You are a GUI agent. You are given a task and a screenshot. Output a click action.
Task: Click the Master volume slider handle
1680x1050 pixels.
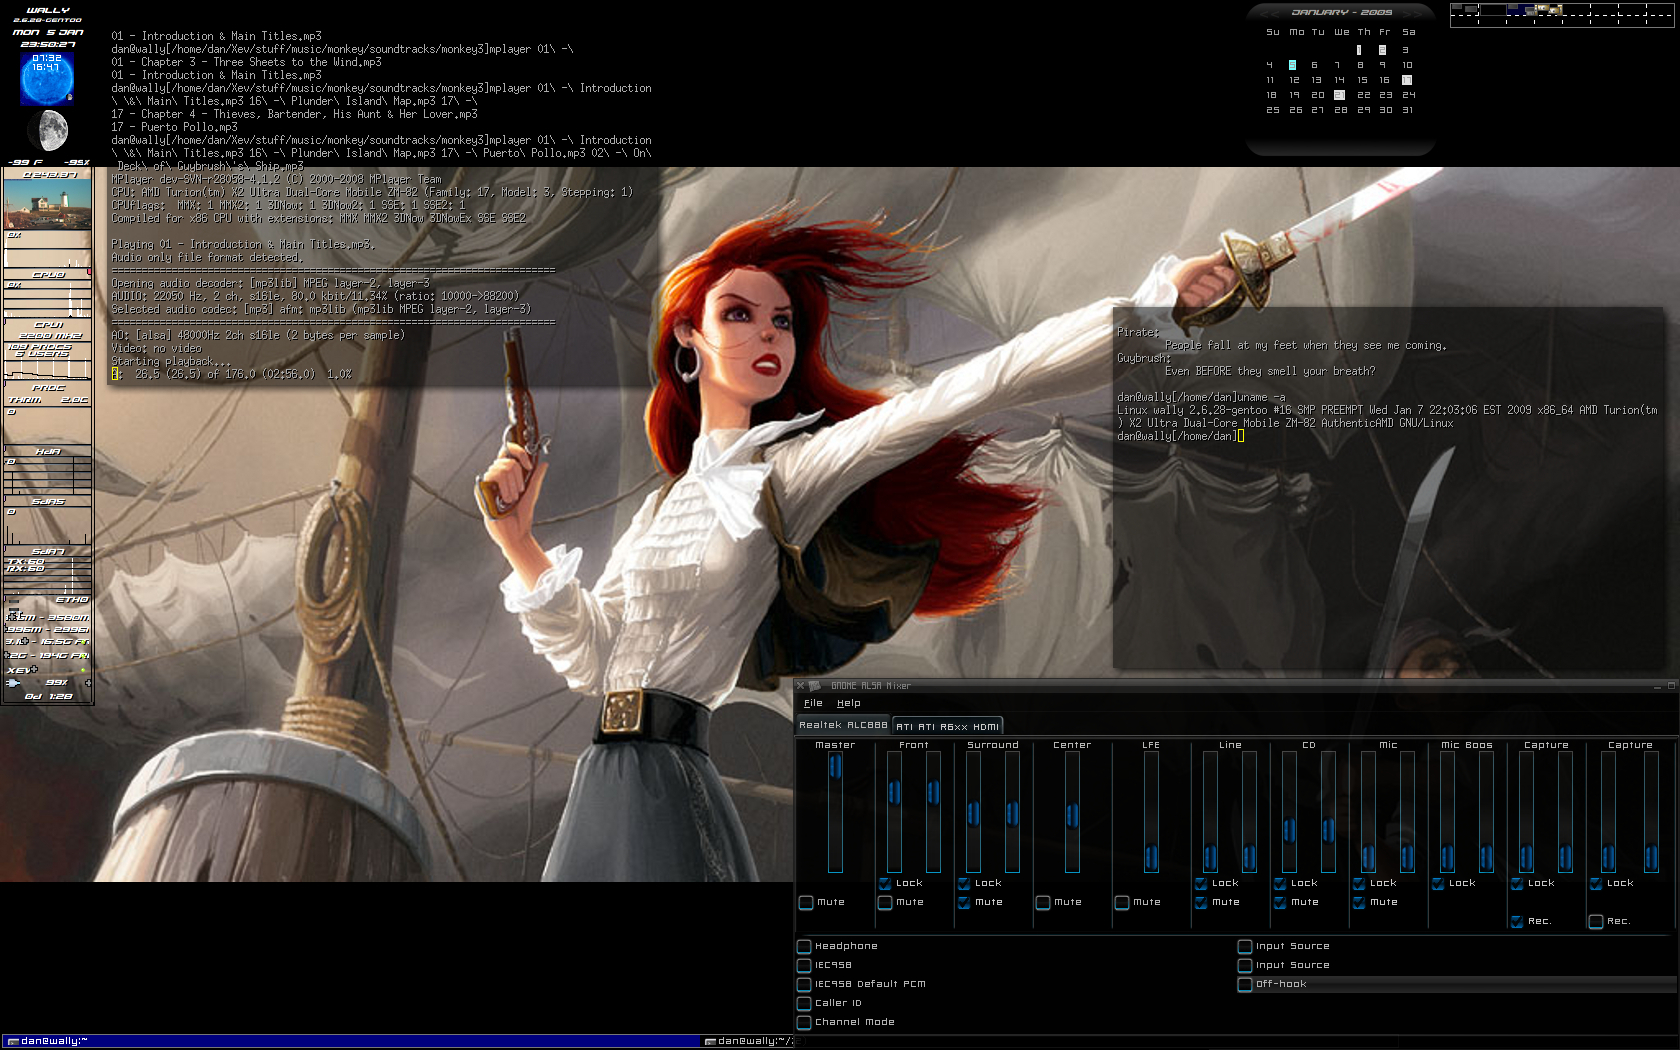[835, 766]
